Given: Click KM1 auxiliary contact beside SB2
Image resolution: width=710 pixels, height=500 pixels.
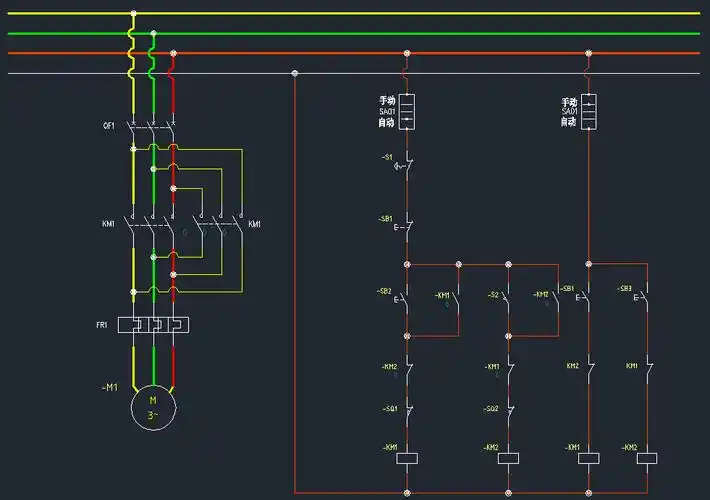Looking at the screenshot, I should 458,298.
